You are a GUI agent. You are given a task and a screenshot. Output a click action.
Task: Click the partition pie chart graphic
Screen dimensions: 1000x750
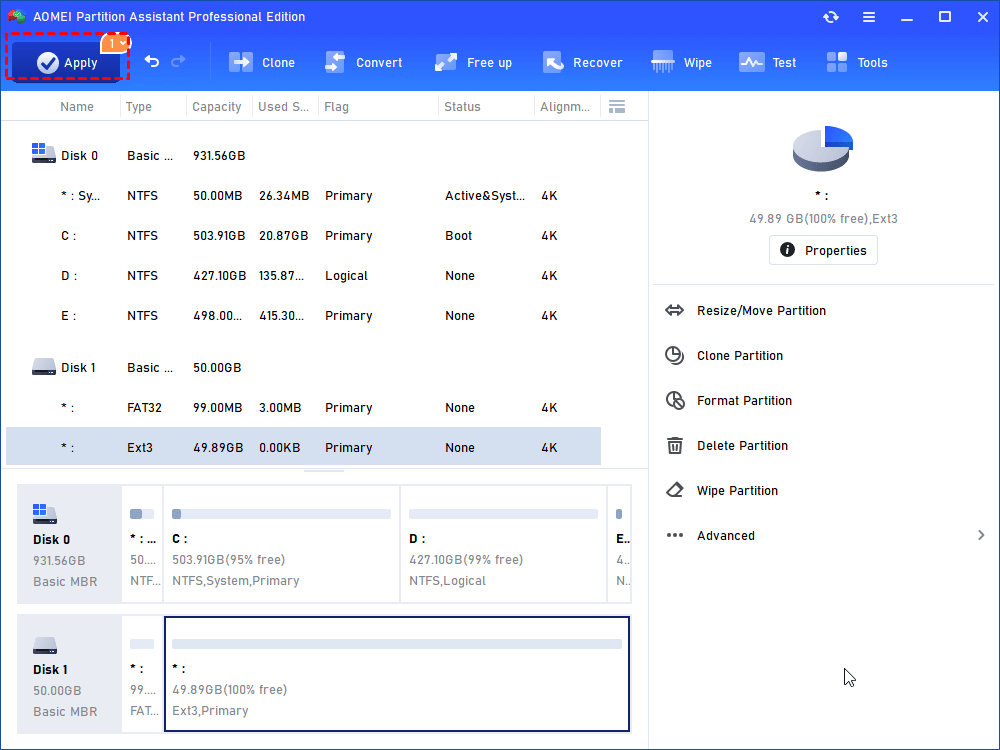point(823,149)
